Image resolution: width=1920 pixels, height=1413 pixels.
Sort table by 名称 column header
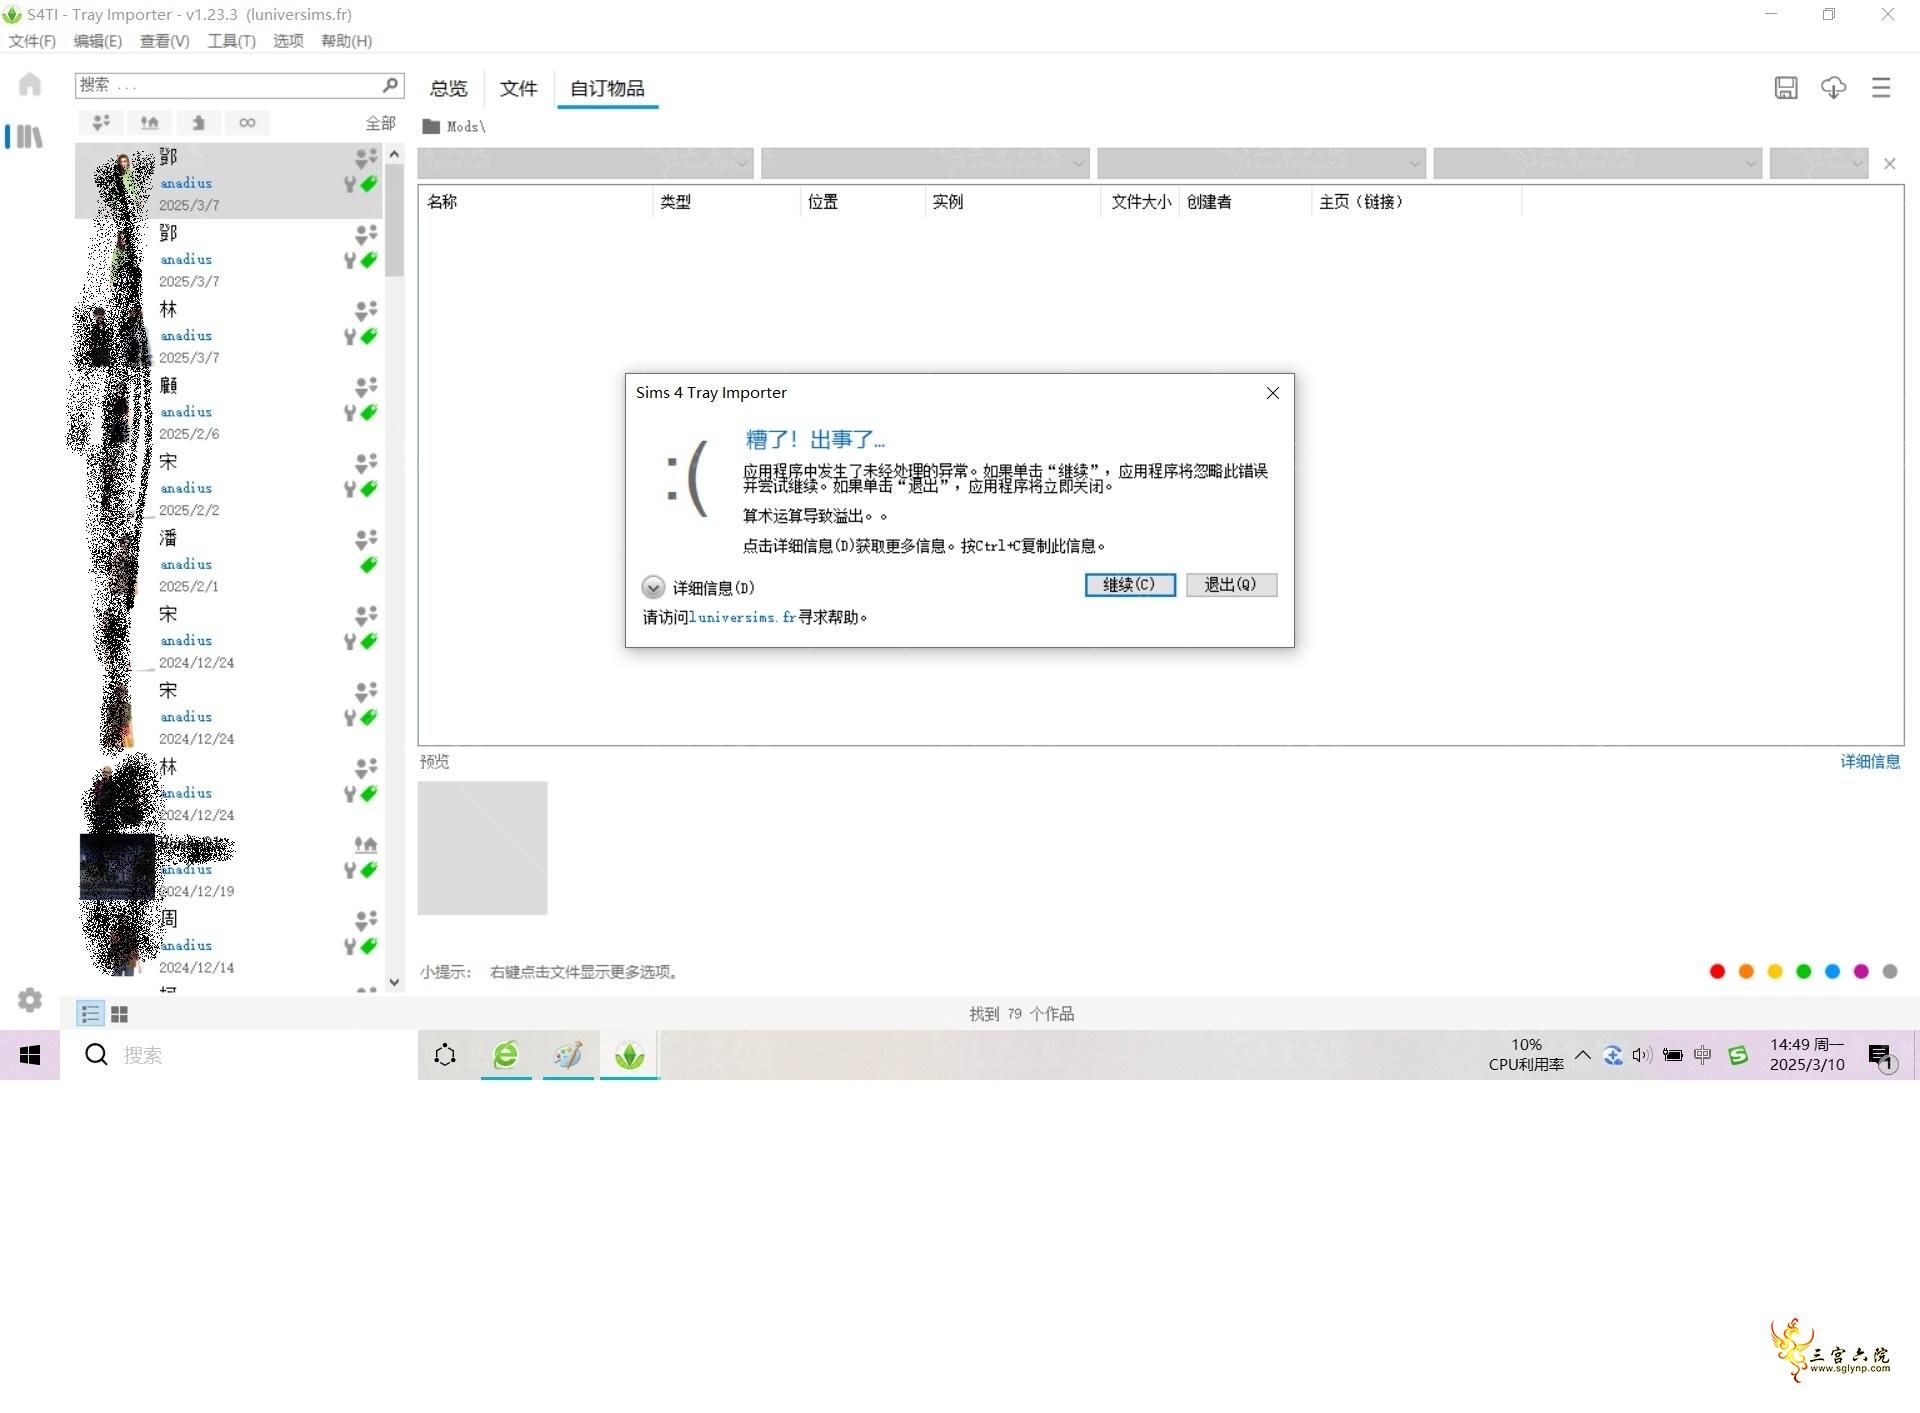tap(536, 202)
